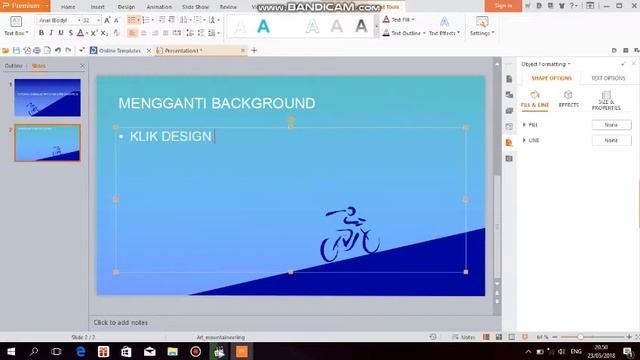Choose the teal A WordArt style
The width and height of the screenshot is (640, 360).
pos(263,27)
